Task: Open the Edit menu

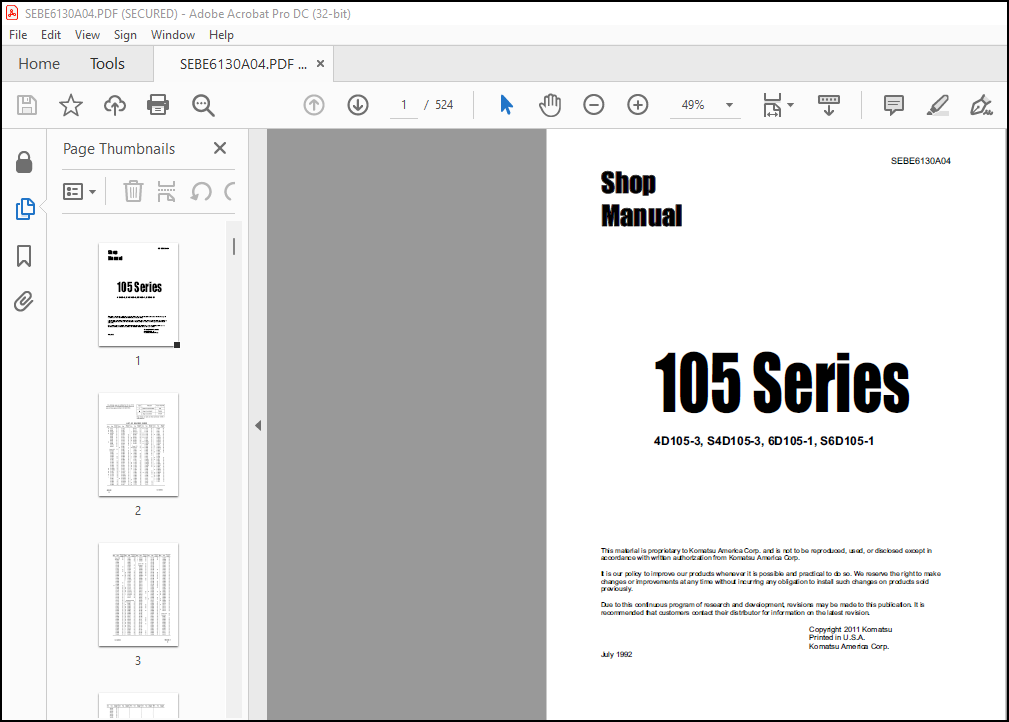Action: [51, 35]
